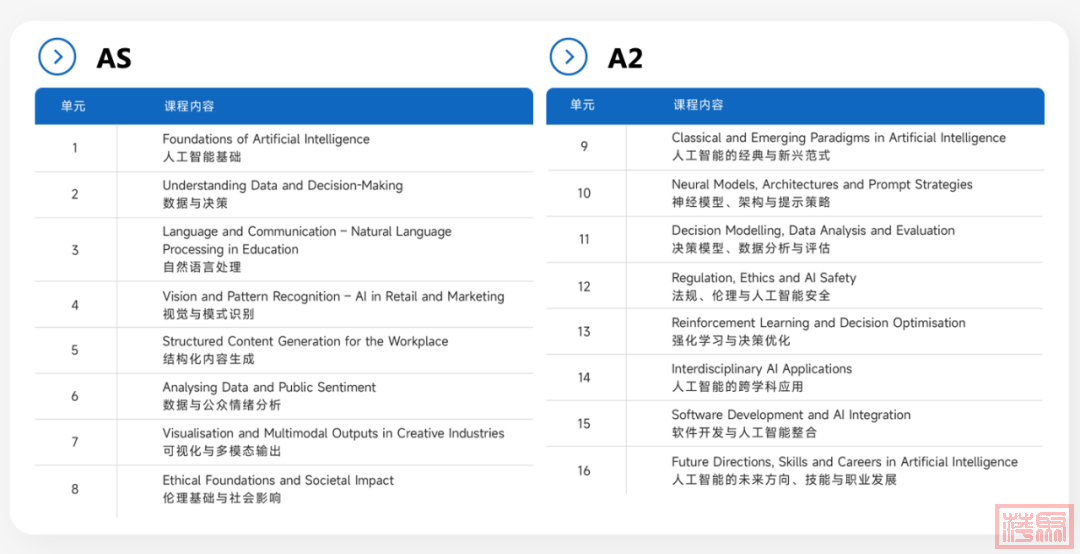Click unit number 8 in AS table

(74, 489)
